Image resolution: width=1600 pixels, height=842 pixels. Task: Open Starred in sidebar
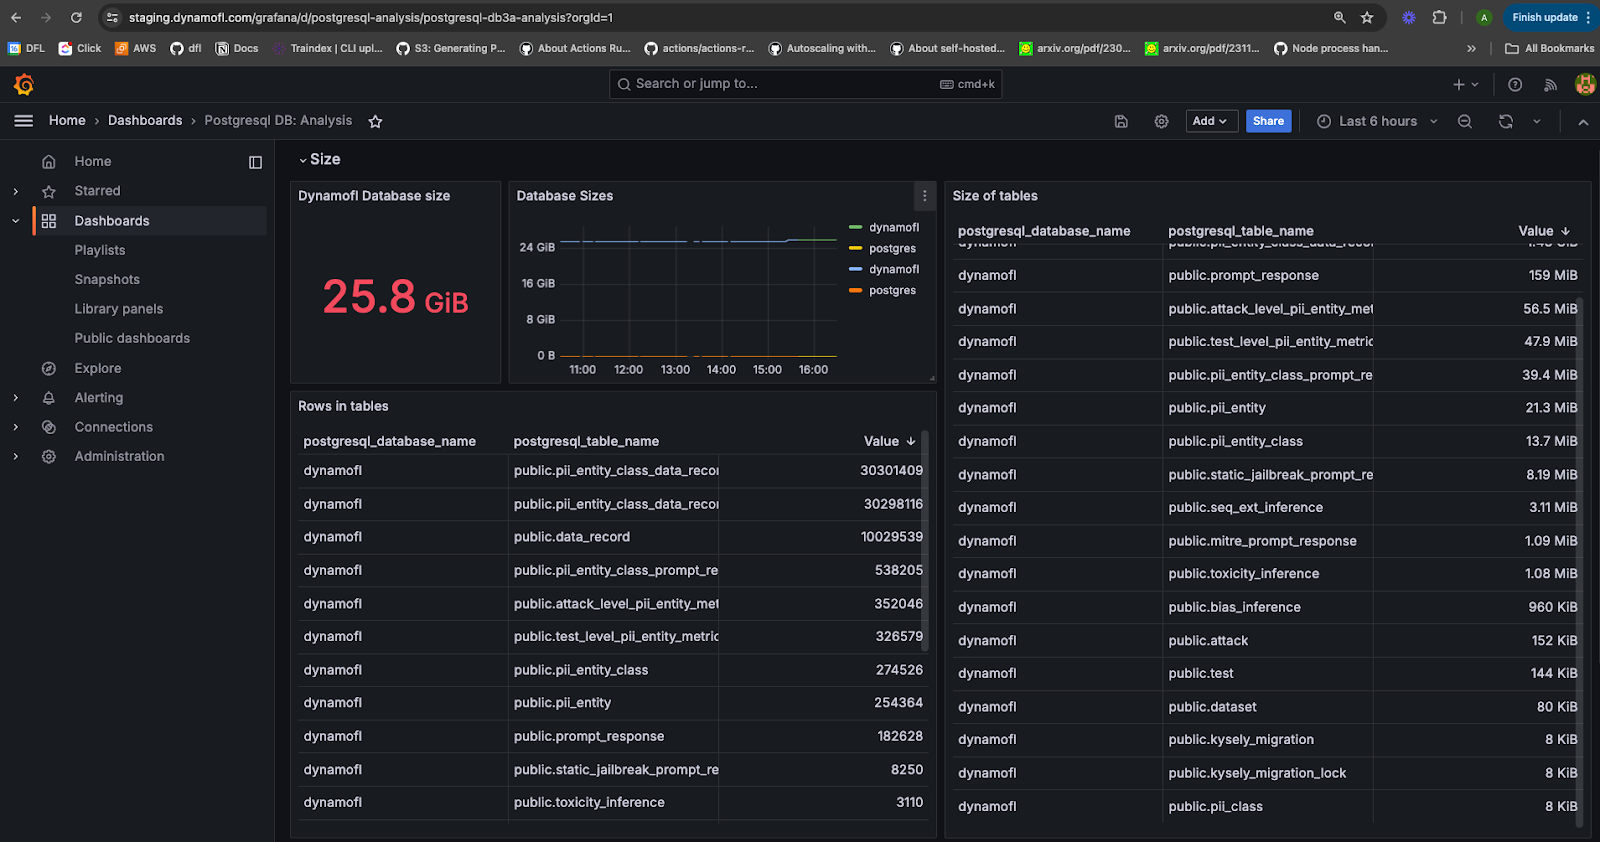pyautogui.click(x=97, y=191)
